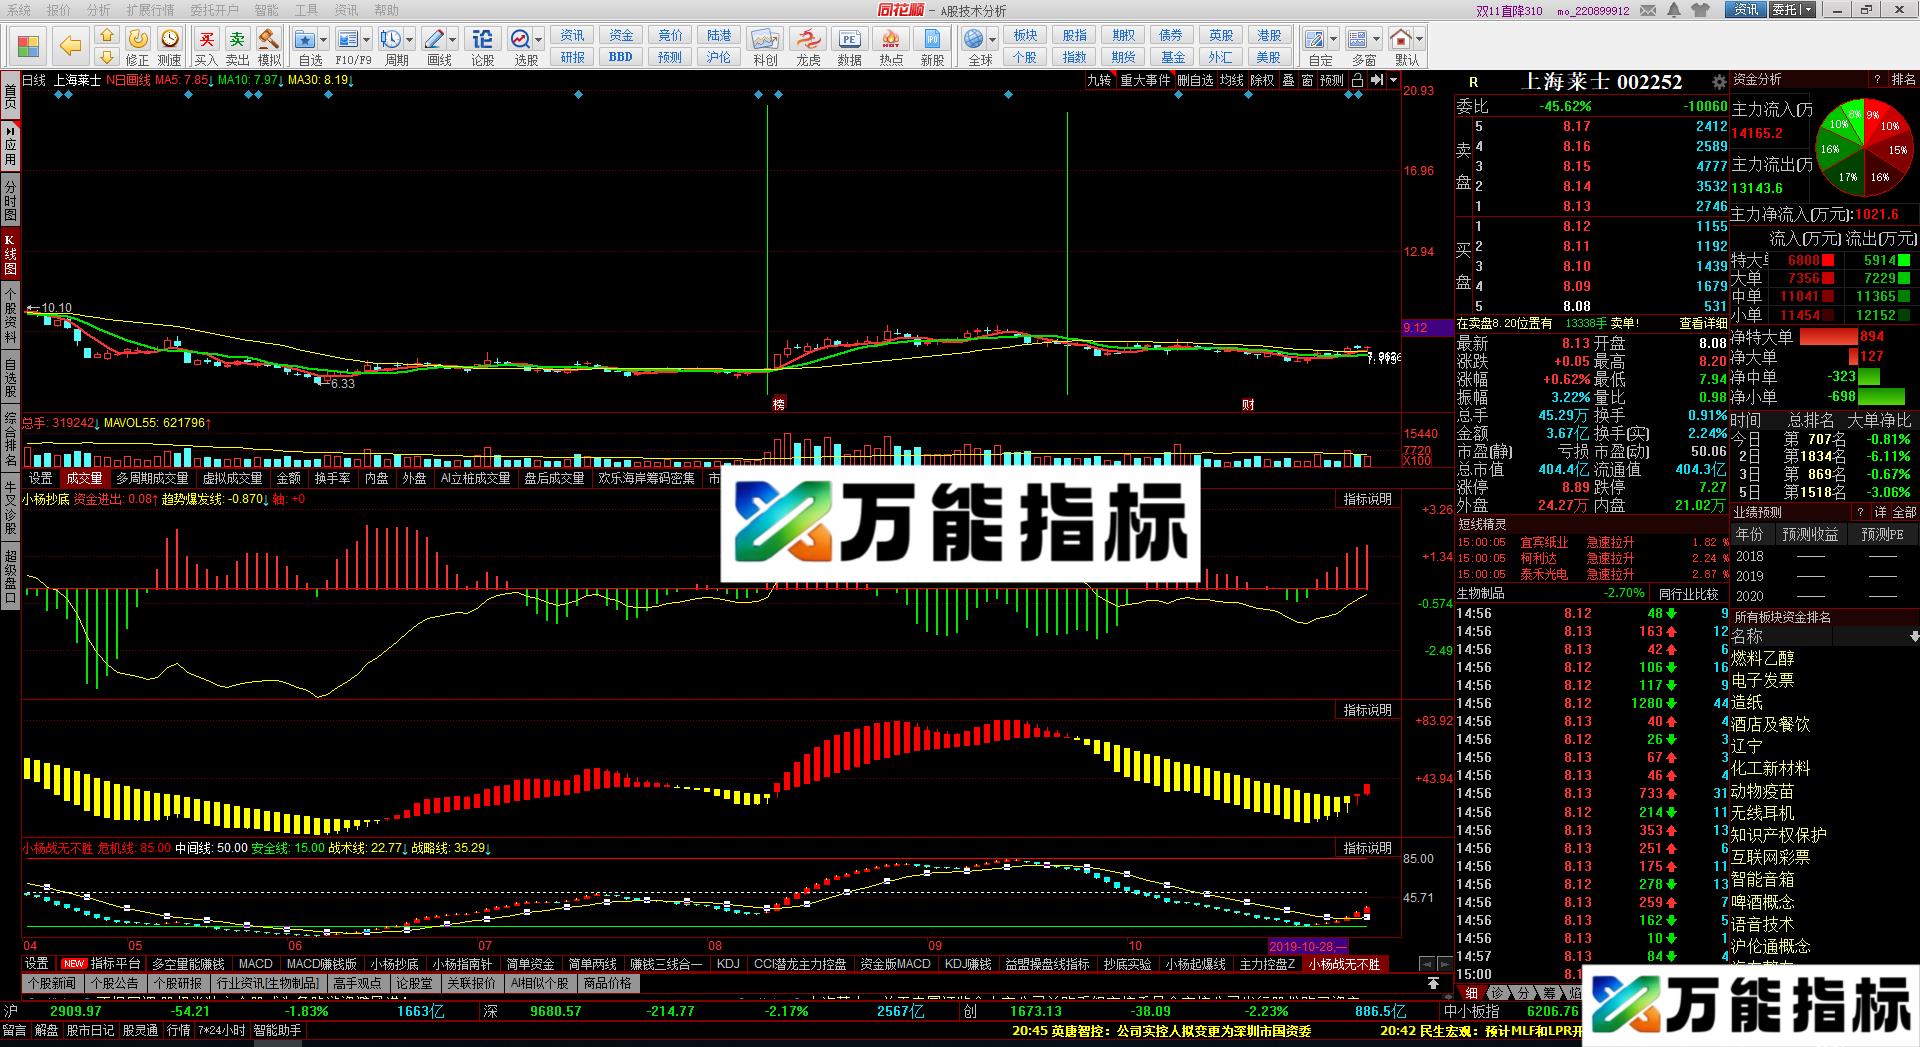Enable the 九转 indicator overlay
The image size is (1920, 1047).
tap(1100, 82)
